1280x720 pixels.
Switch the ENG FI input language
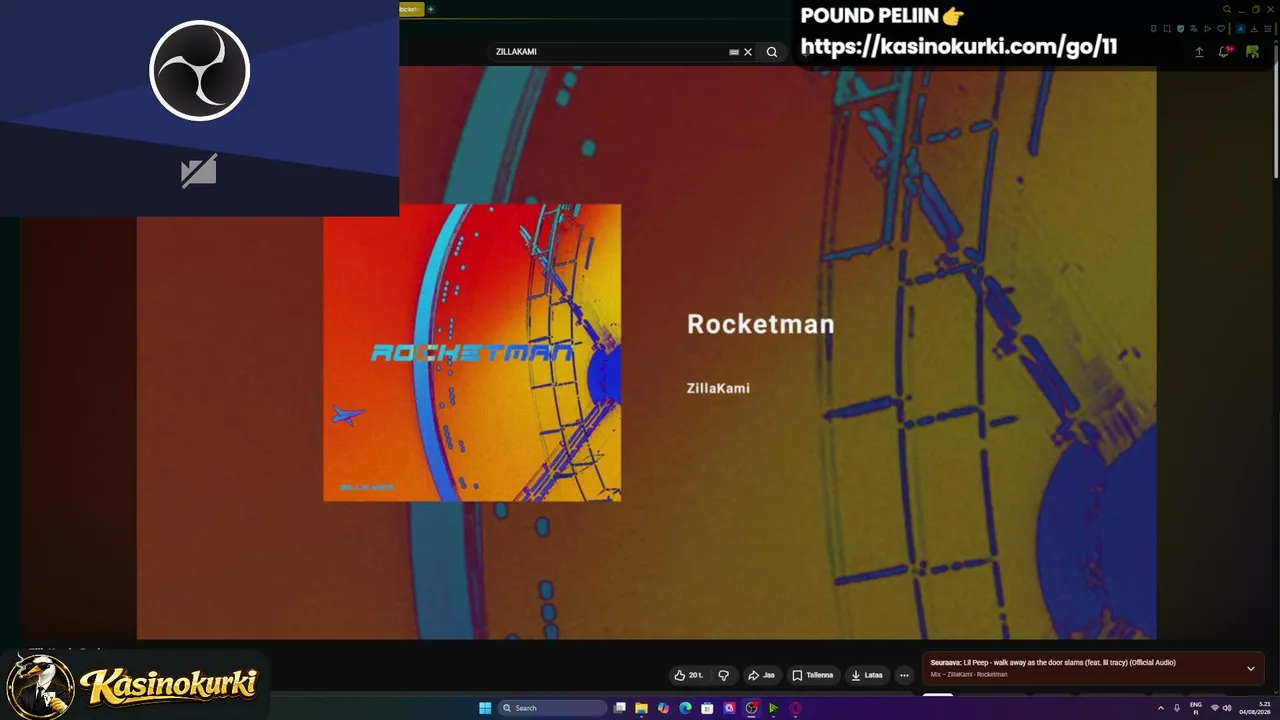tap(1196, 708)
